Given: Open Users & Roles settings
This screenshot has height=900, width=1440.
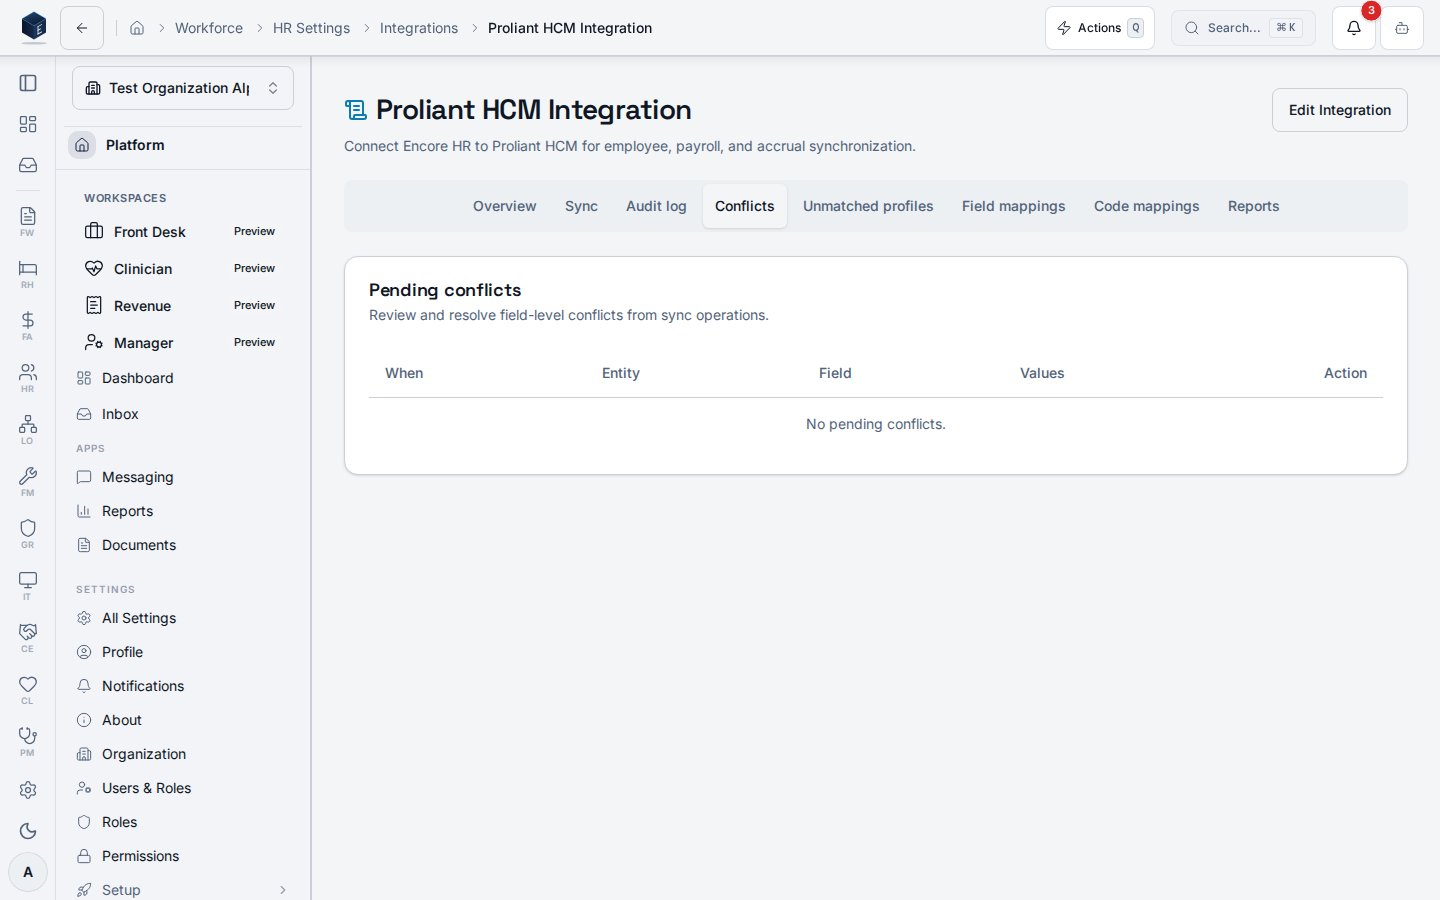Looking at the screenshot, I should tap(183, 788).
